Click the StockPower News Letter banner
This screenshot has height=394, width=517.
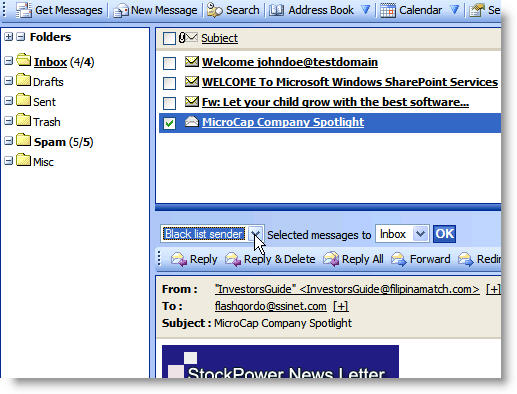point(280,362)
